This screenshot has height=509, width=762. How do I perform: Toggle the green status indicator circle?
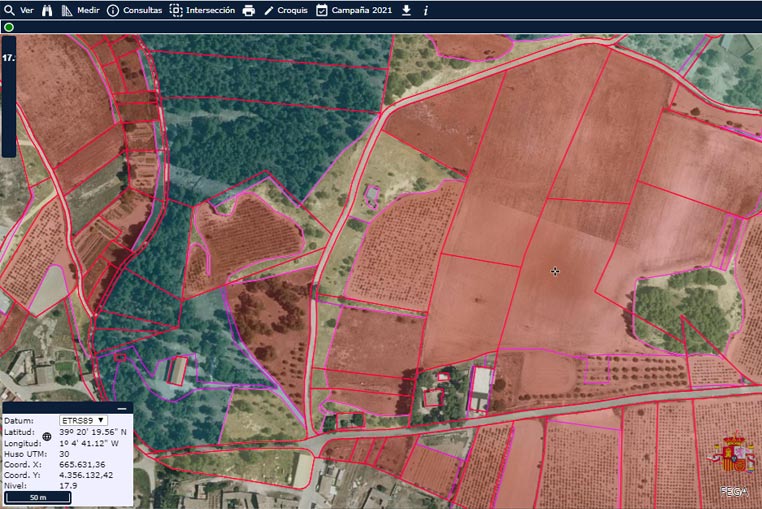coord(9,27)
